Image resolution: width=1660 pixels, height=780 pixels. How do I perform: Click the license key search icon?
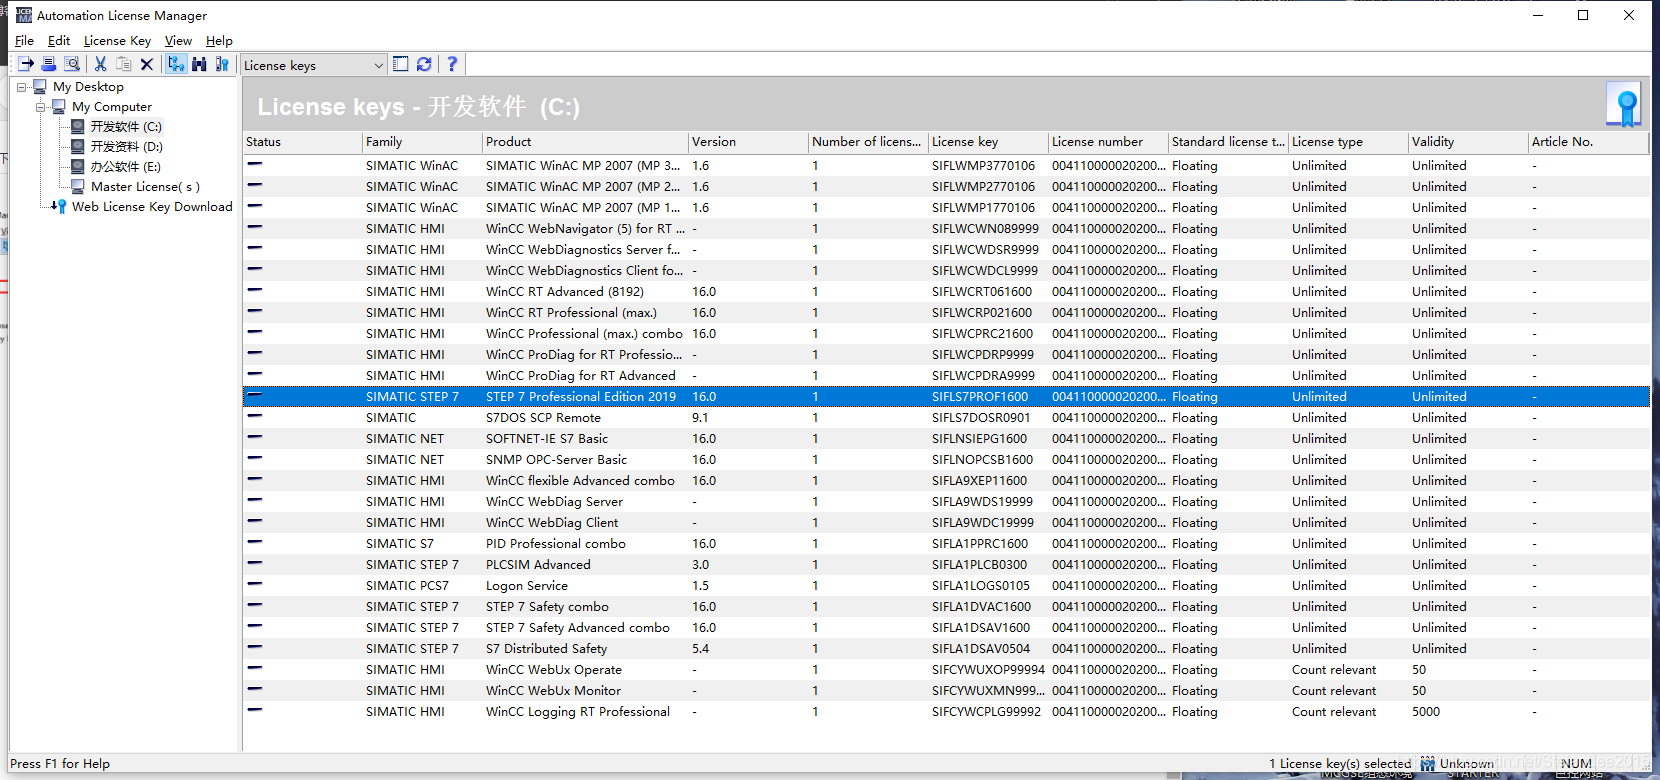222,64
